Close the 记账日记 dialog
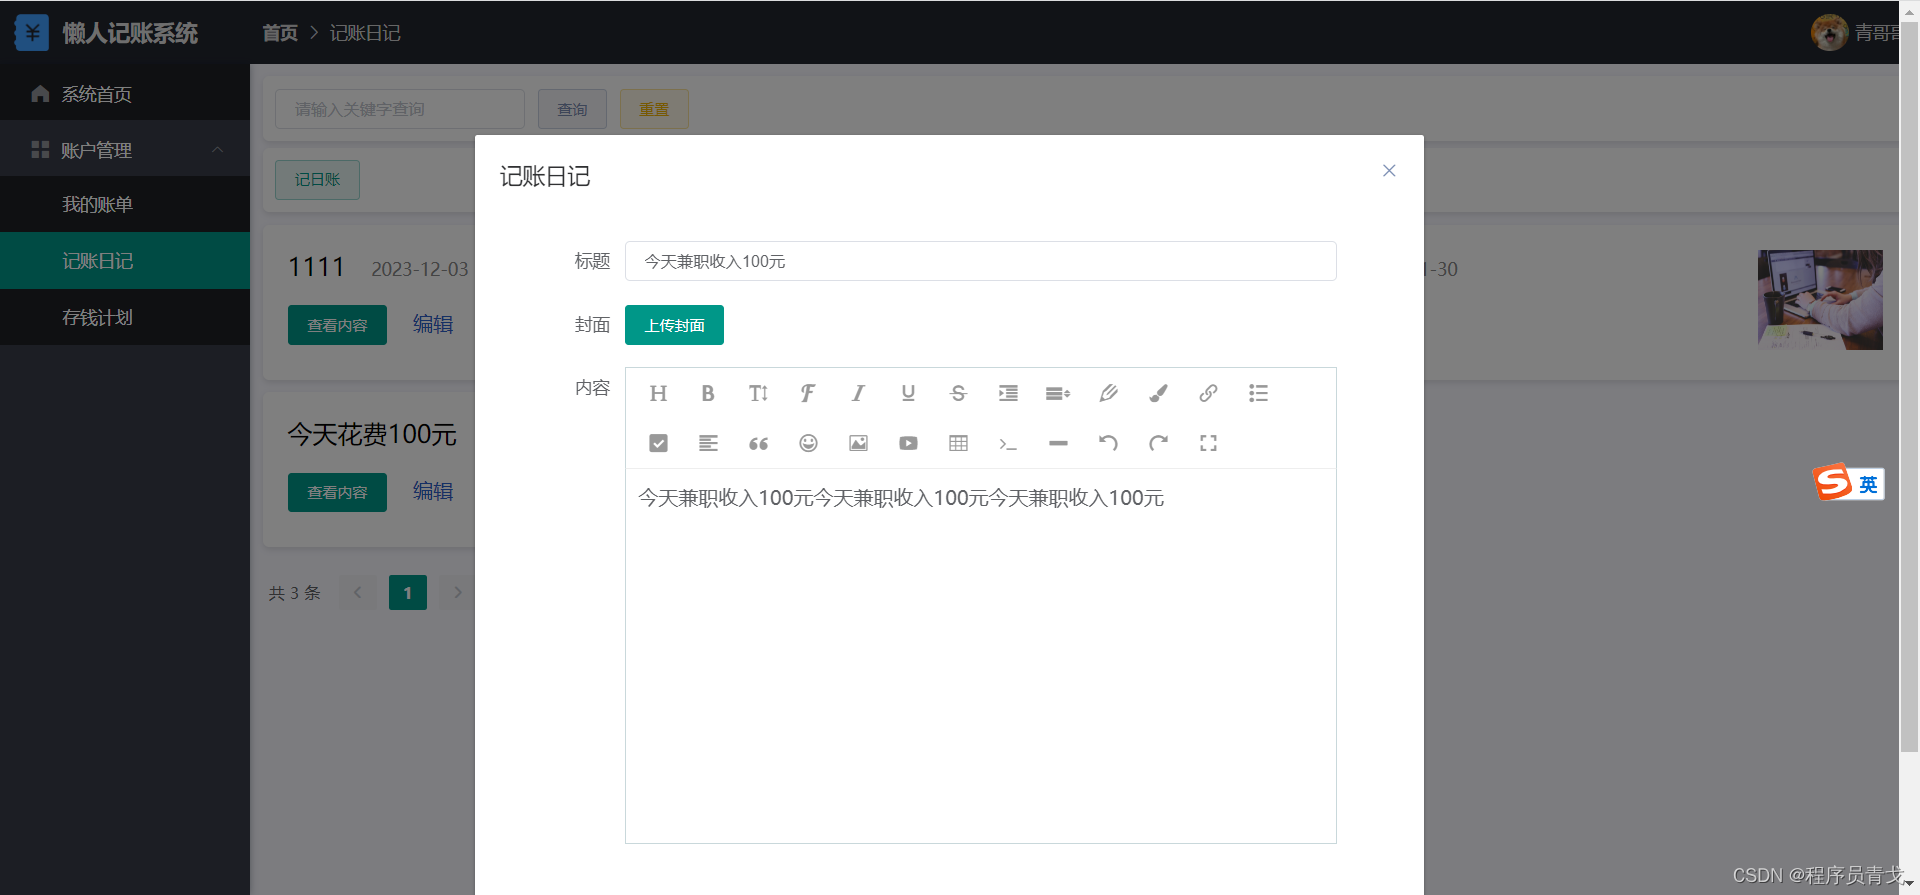The height and width of the screenshot is (895, 1920). [1389, 171]
